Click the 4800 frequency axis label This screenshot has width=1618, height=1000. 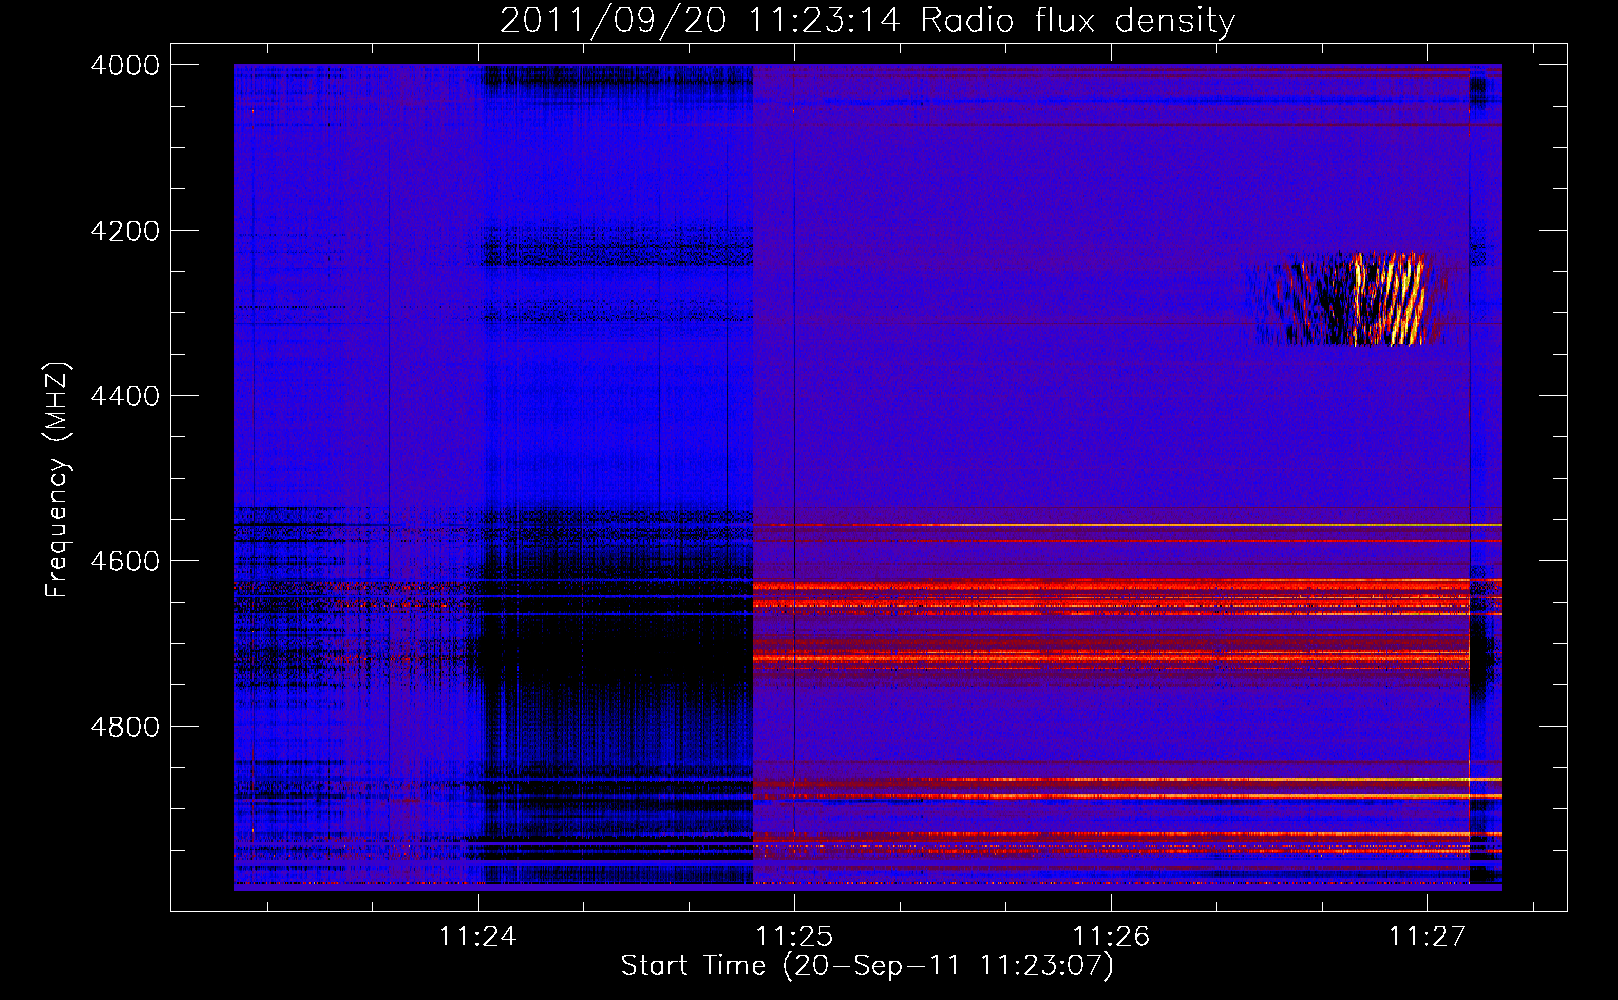click(125, 726)
